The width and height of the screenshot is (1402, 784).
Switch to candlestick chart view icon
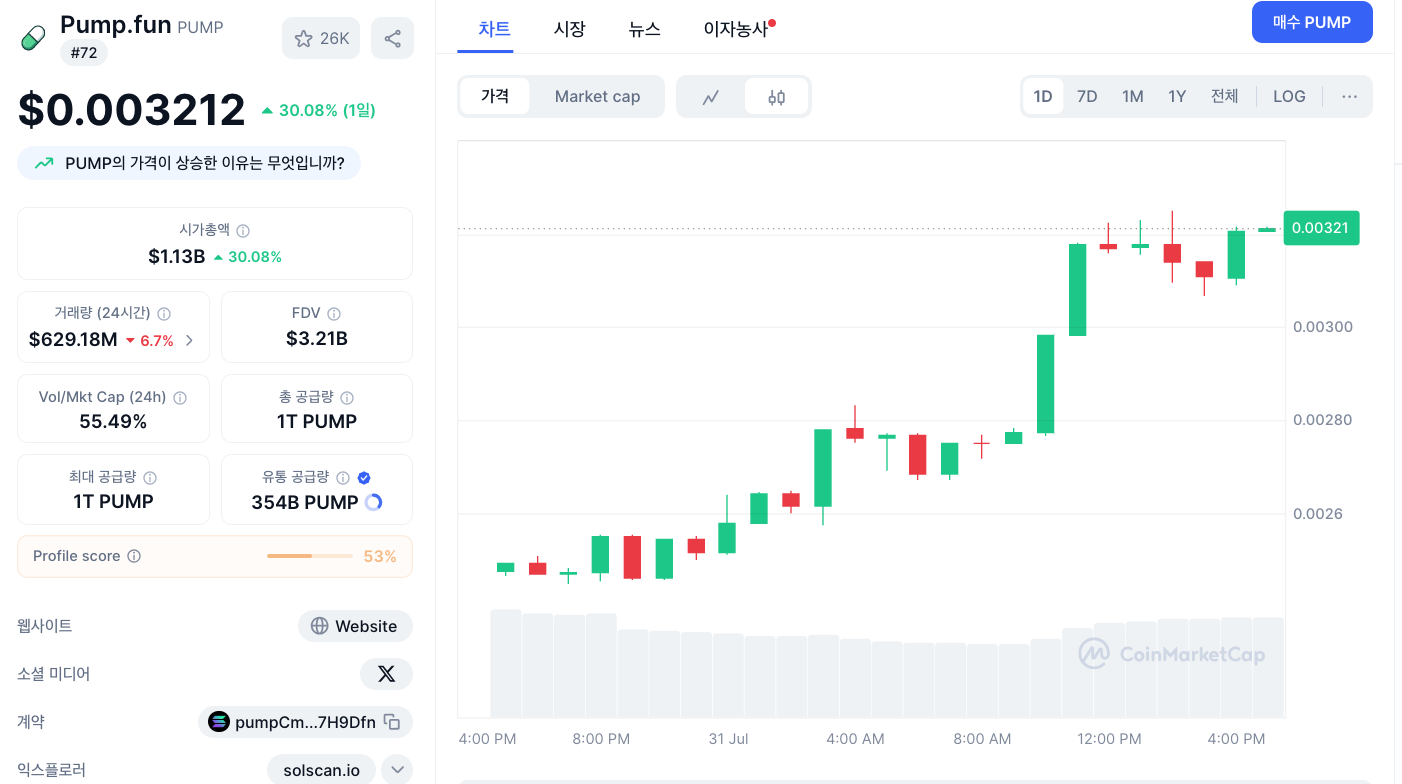(777, 97)
